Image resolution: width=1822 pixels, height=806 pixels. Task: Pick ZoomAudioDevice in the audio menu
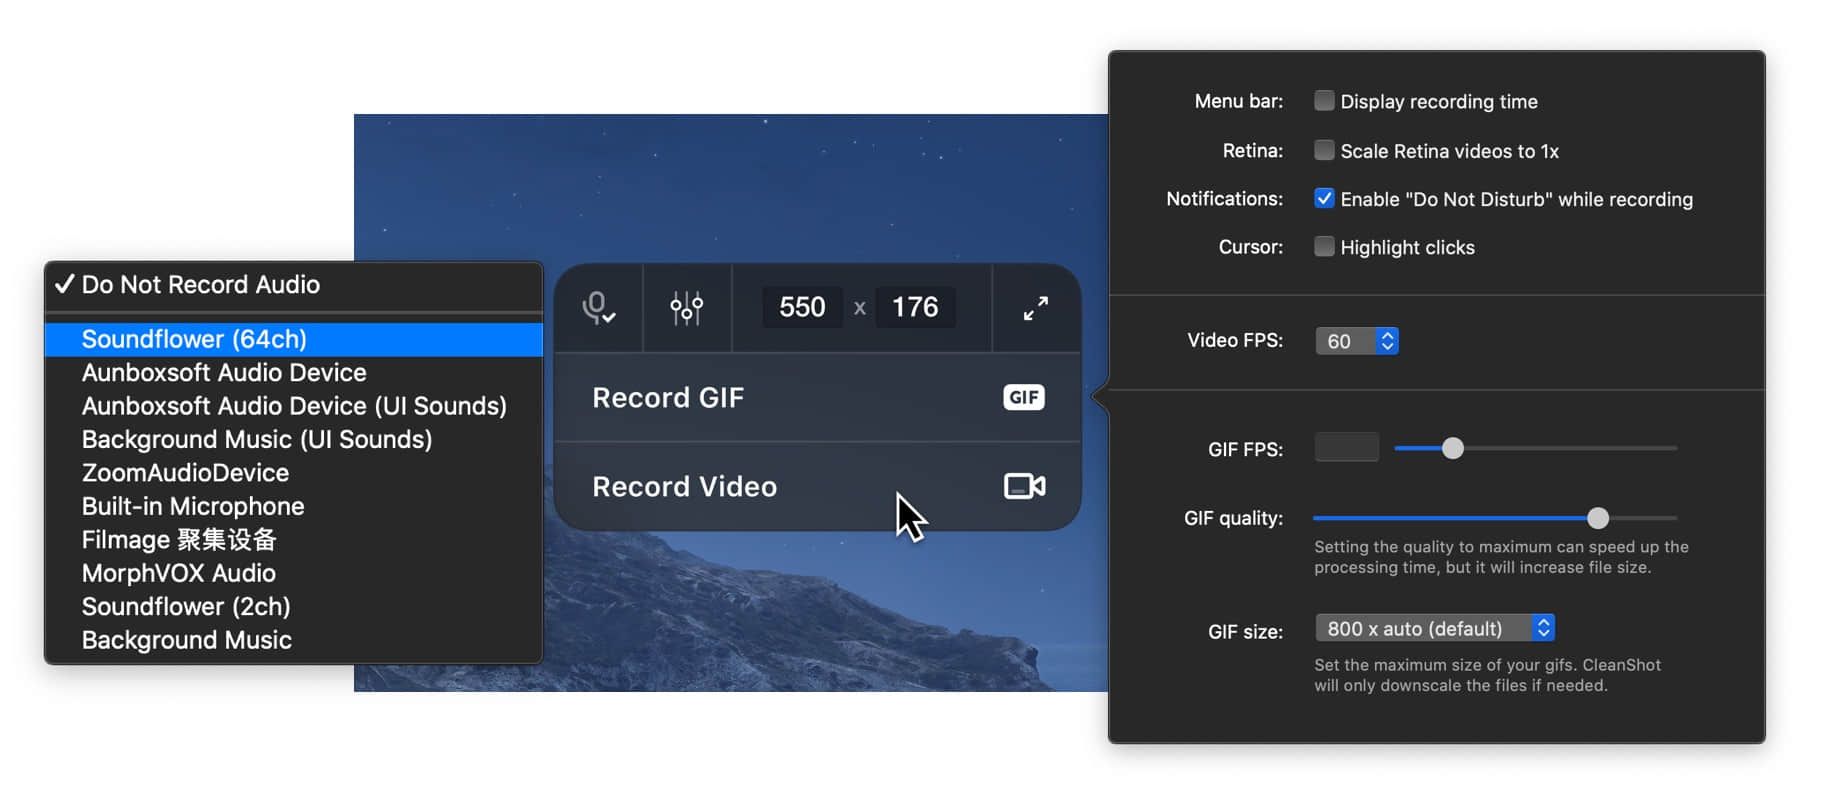(x=294, y=473)
